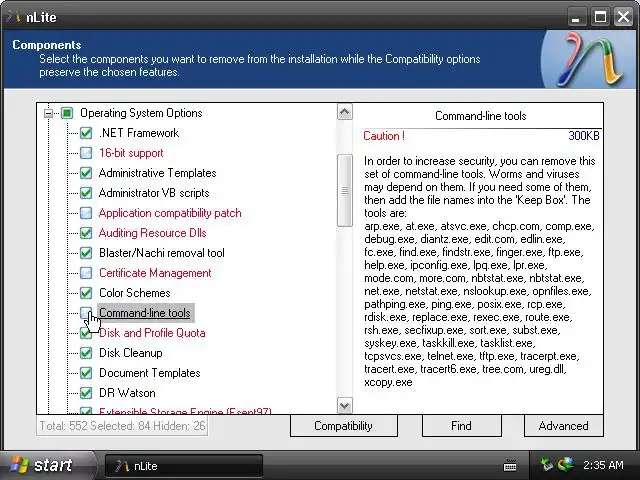Click the nLite title bar icon
Screen dimensions: 640x480
click(x=14, y=17)
